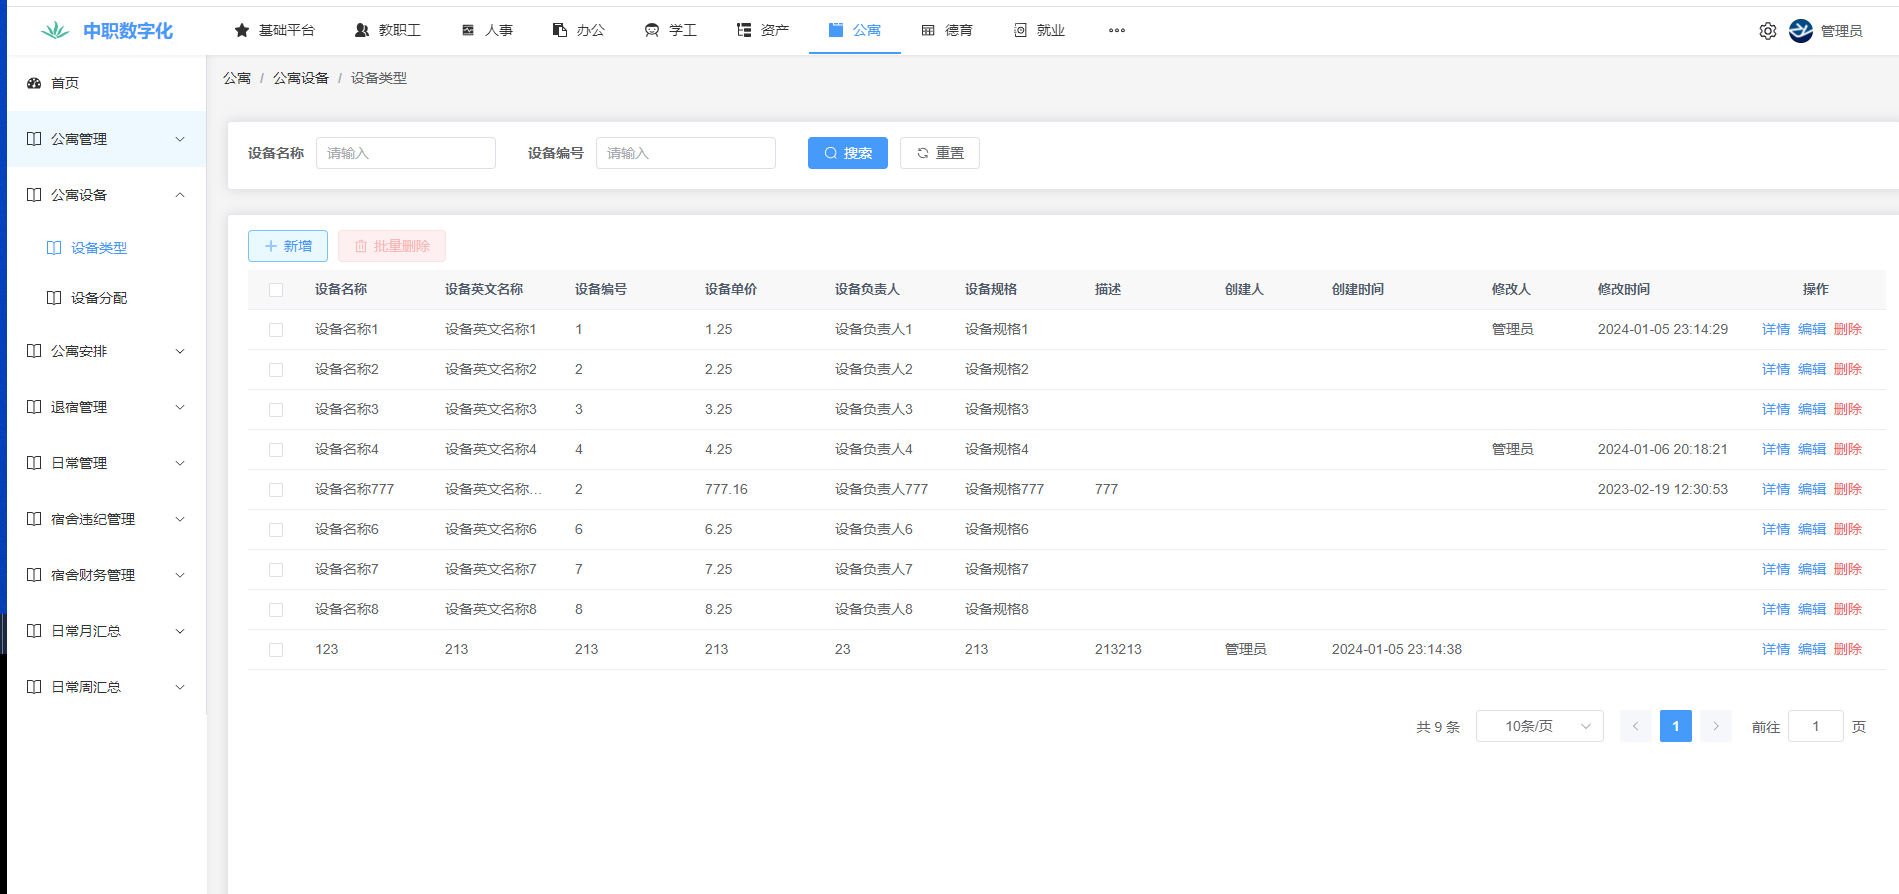
Task: Click the 新增 add button
Action: point(288,246)
